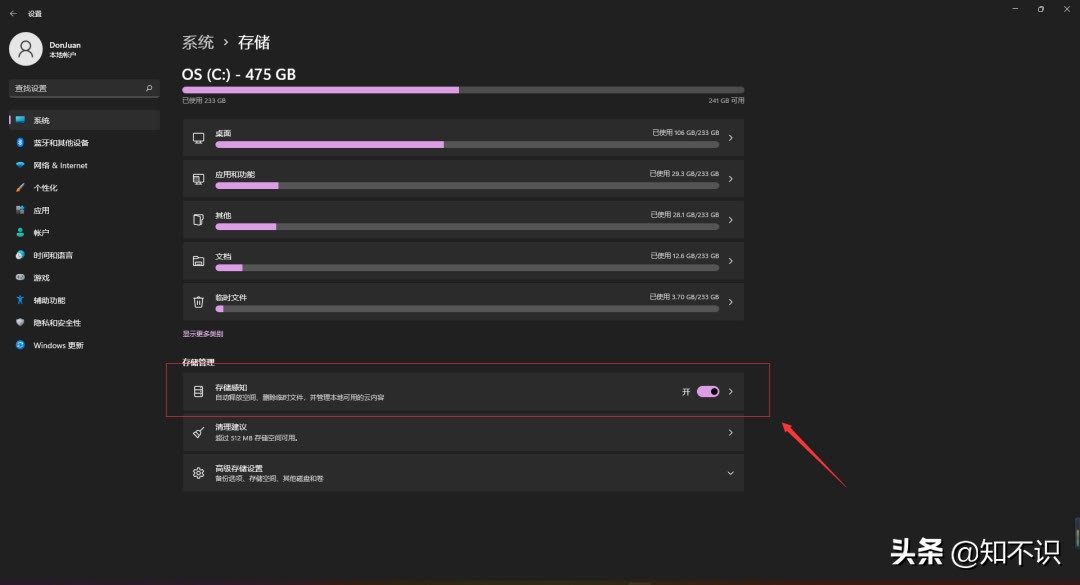Open 辅助功能 in the sidebar
The width and height of the screenshot is (1080, 585).
click(49, 300)
